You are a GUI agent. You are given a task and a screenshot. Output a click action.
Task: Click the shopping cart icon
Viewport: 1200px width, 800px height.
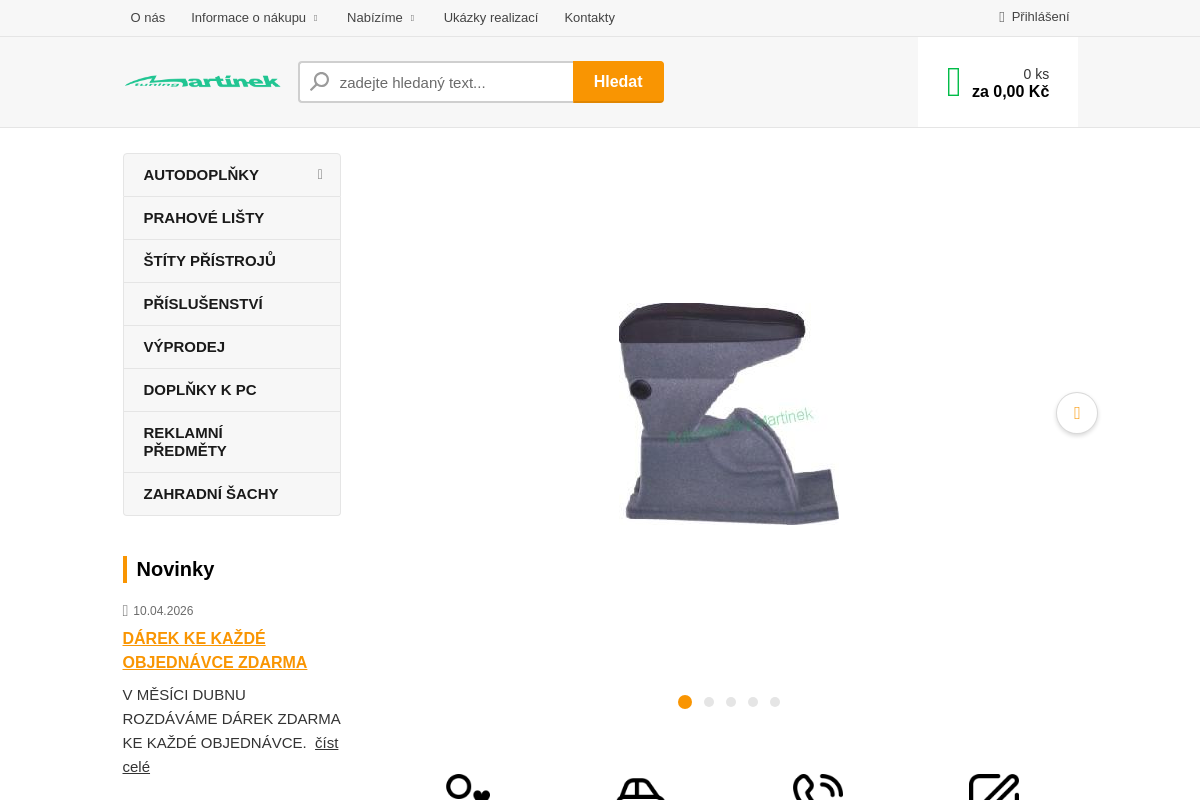(x=954, y=82)
